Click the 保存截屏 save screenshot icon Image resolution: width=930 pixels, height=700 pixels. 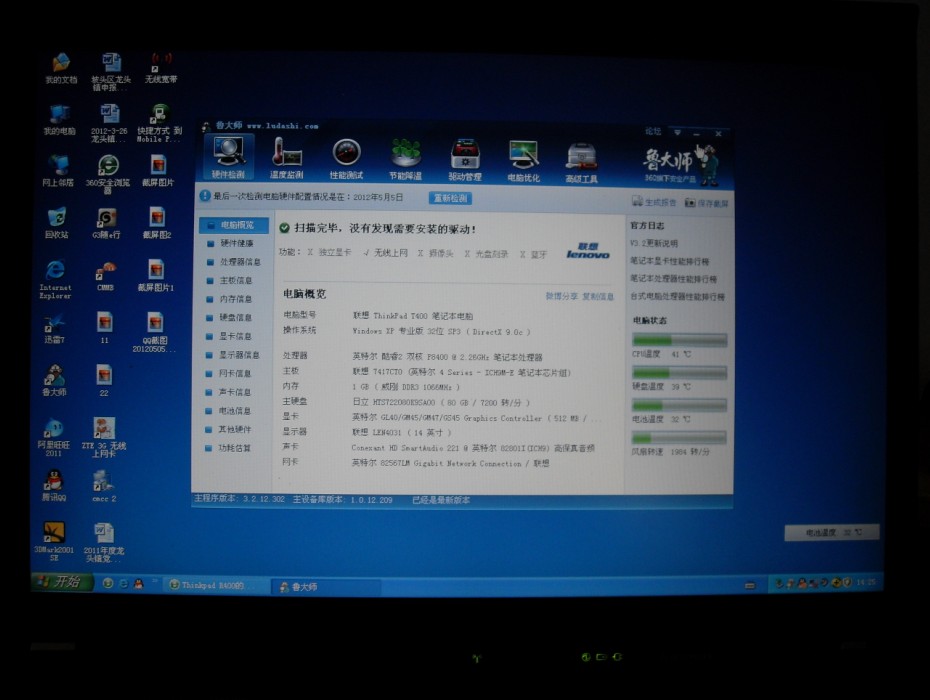click(x=706, y=201)
